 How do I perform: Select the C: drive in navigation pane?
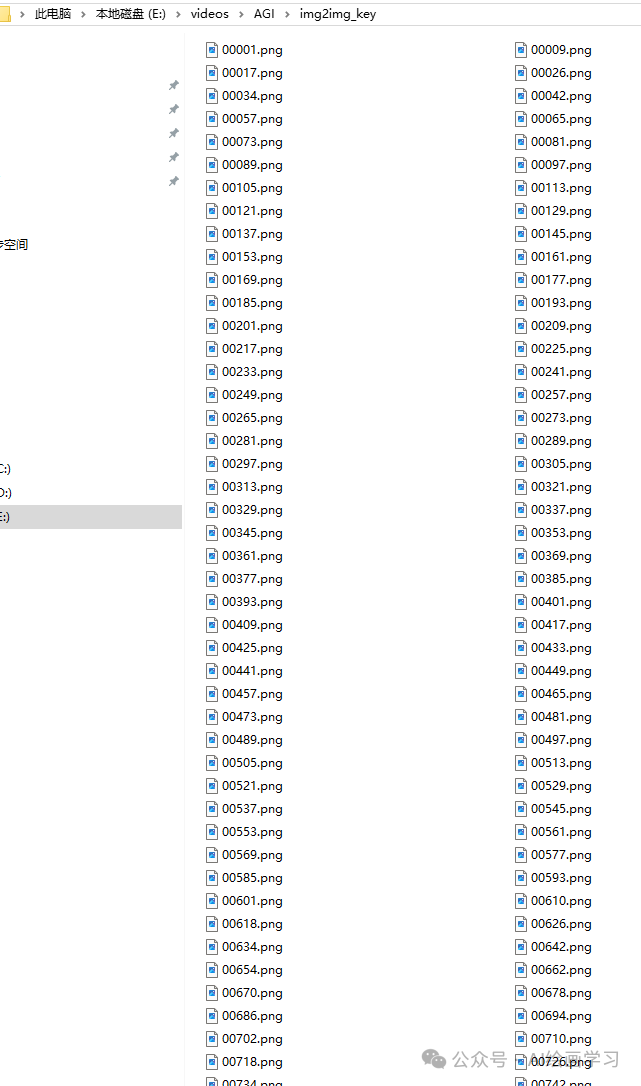click(x=6, y=469)
